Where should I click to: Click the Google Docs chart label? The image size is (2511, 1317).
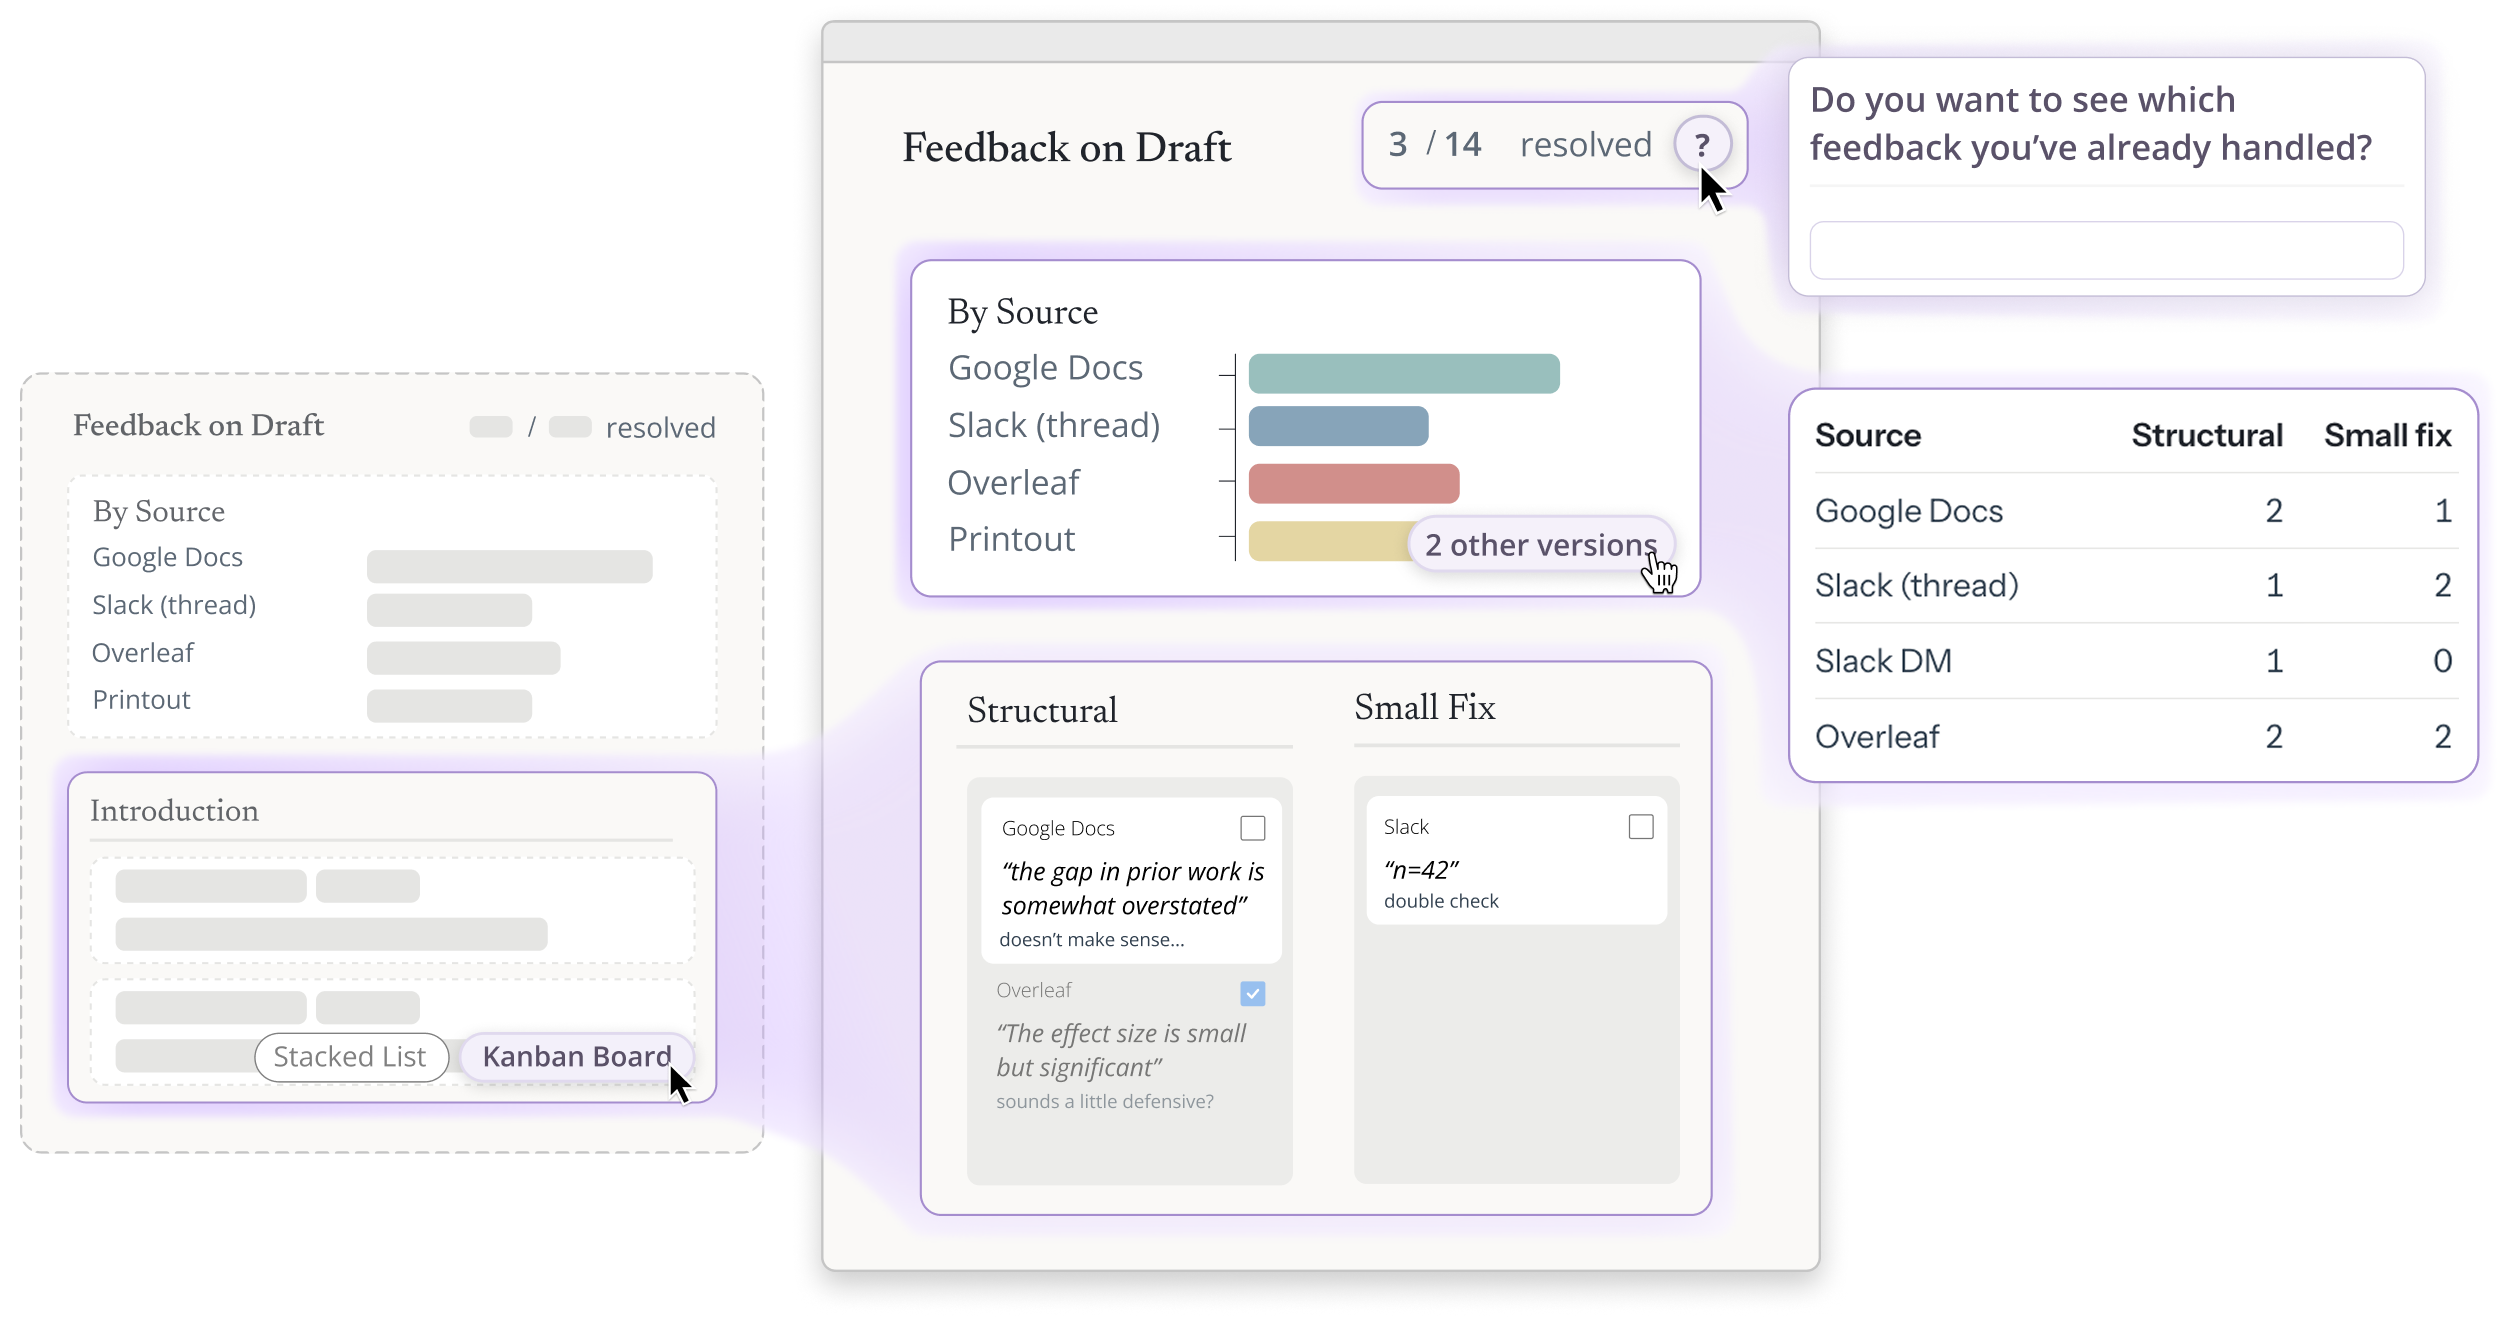pos(1045,369)
